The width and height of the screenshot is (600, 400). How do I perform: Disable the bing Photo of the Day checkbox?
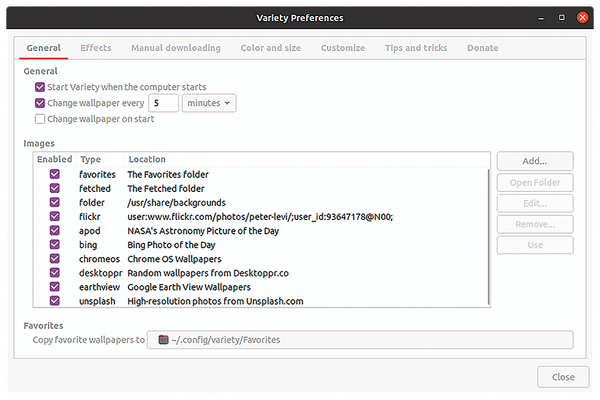(x=55, y=244)
